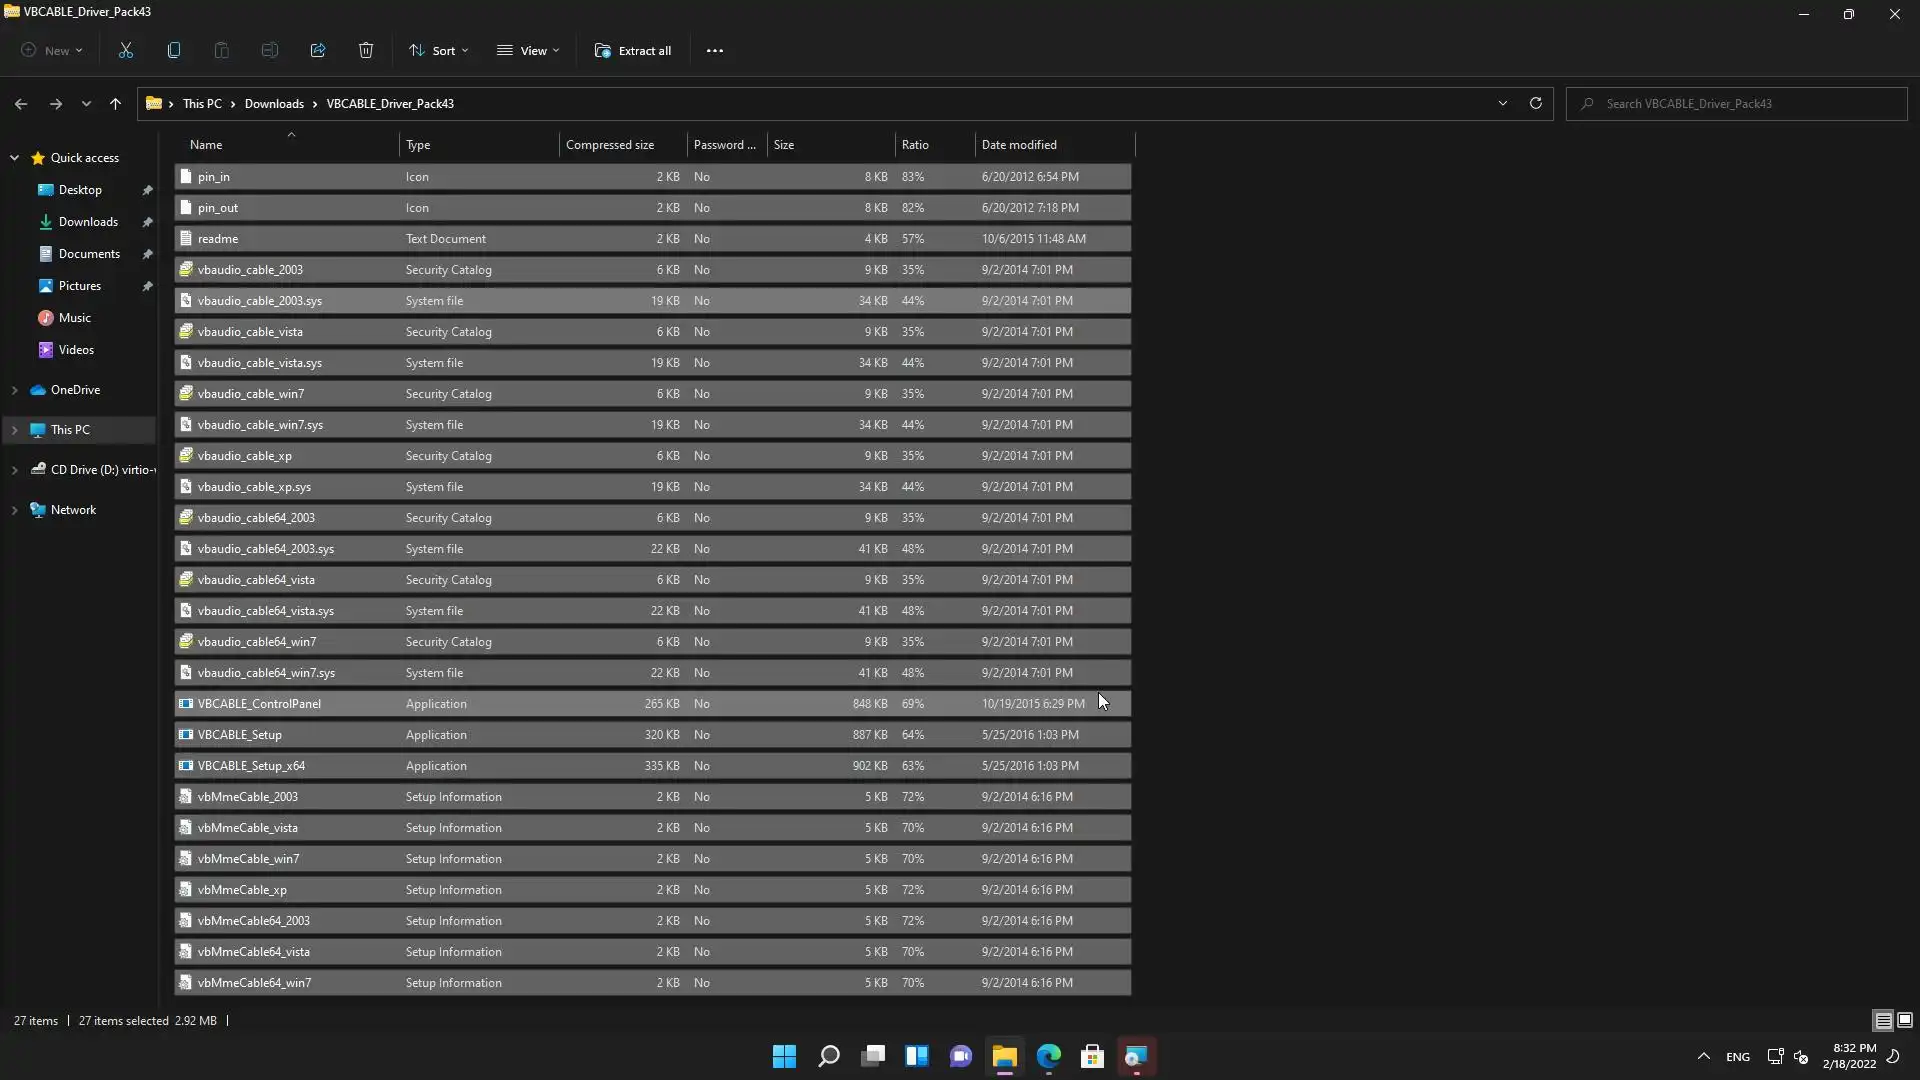Click the Cut scissors icon
This screenshot has width=1920, height=1080.
(126, 51)
